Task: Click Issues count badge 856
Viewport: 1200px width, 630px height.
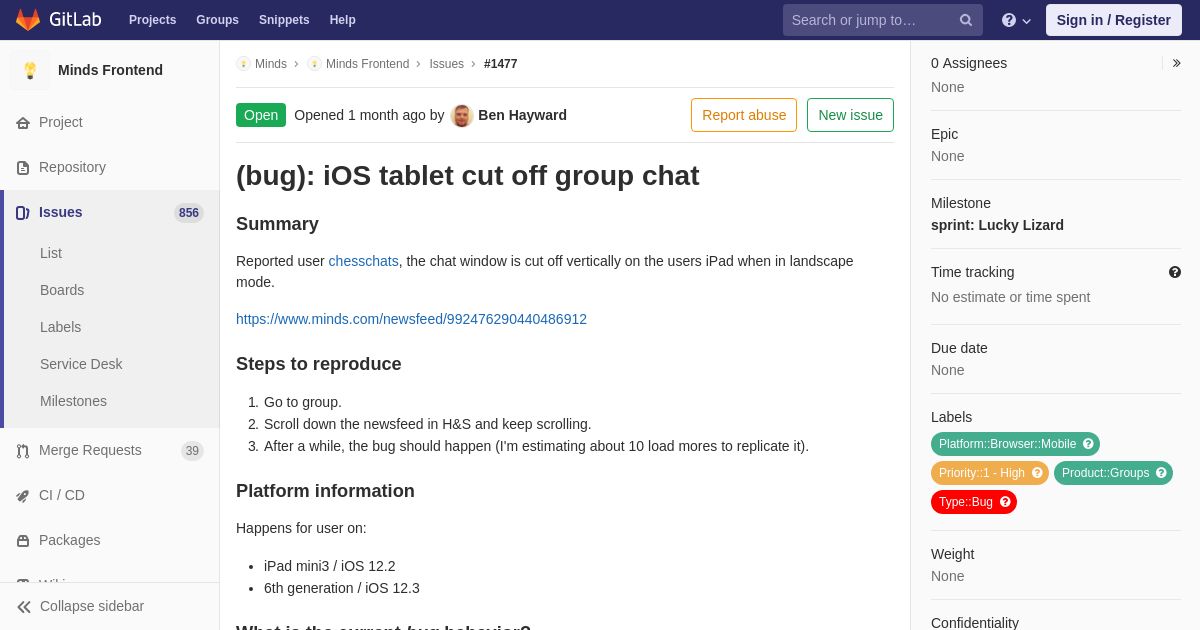Action: [x=189, y=213]
